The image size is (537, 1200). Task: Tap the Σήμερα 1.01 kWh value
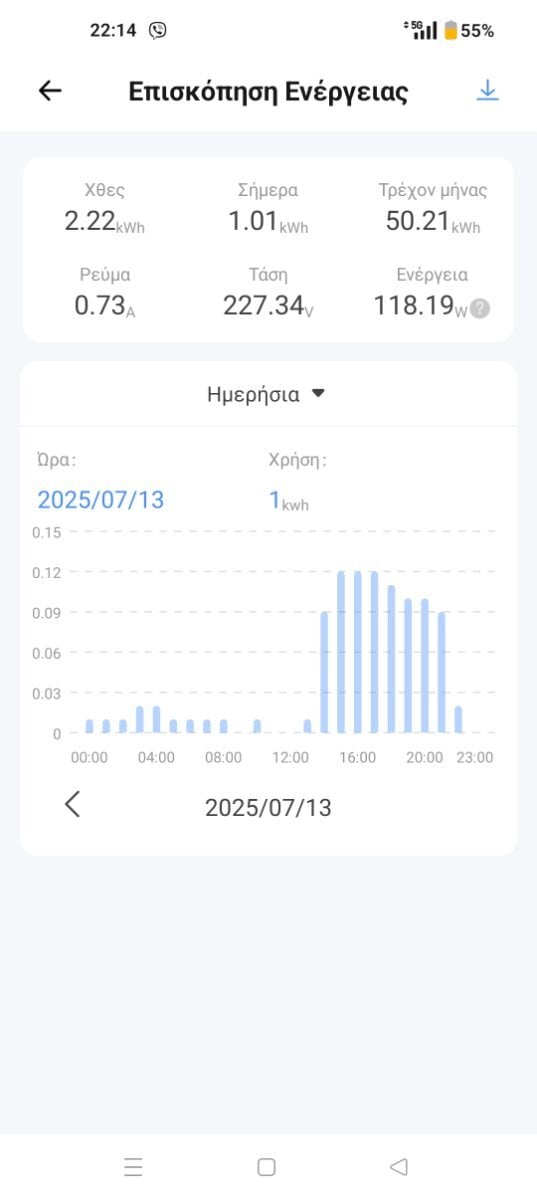(x=268, y=222)
